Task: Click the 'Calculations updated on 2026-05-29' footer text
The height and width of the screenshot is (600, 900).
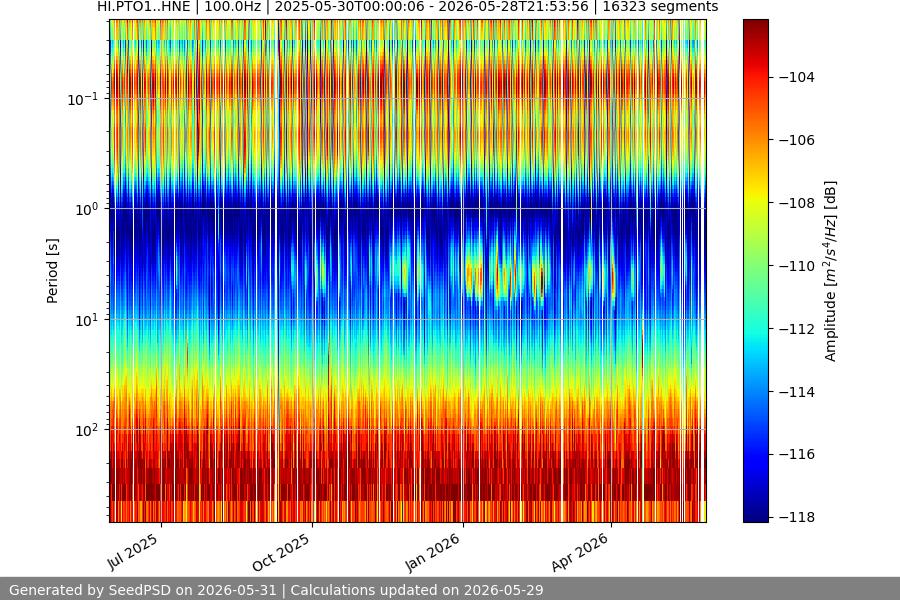Action: 417,590
